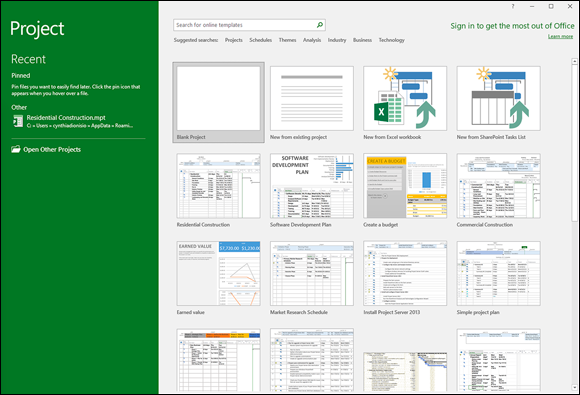This screenshot has width=580, height=395.
Task: Search suggested term Industry
Action: click(337, 40)
